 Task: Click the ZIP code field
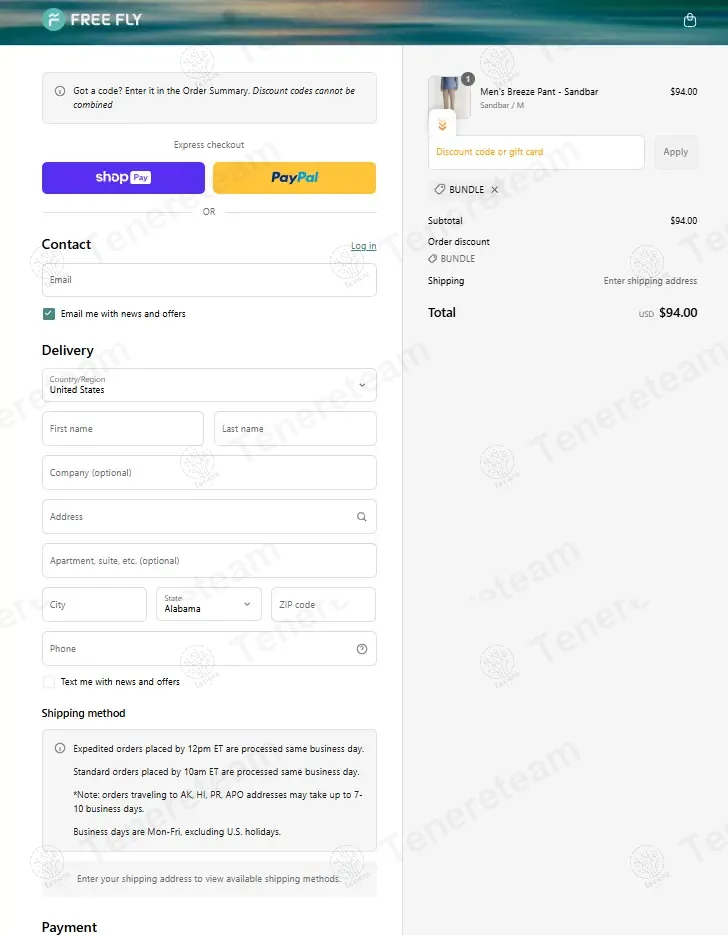click(x=323, y=604)
